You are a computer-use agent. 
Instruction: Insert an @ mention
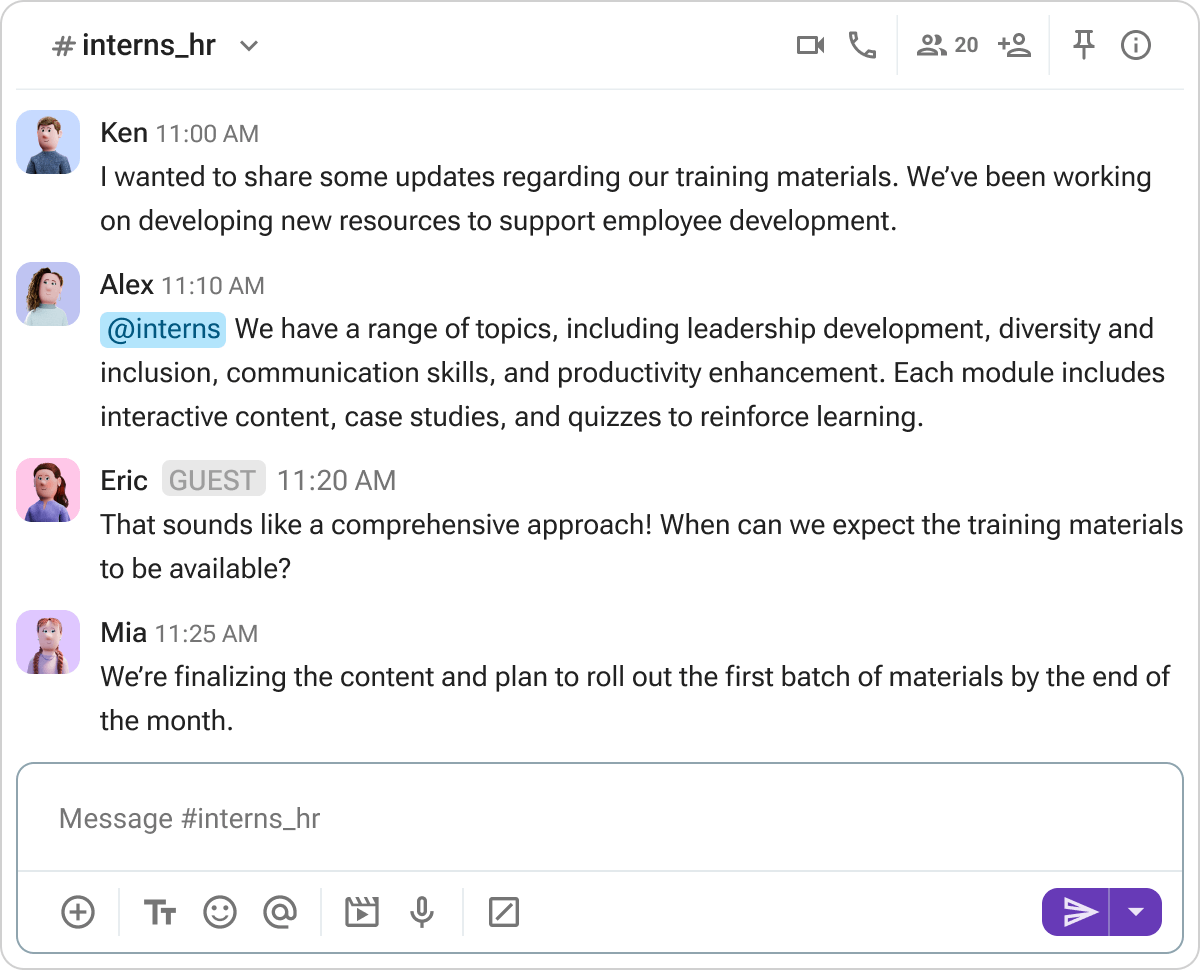[x=280, y=912]
